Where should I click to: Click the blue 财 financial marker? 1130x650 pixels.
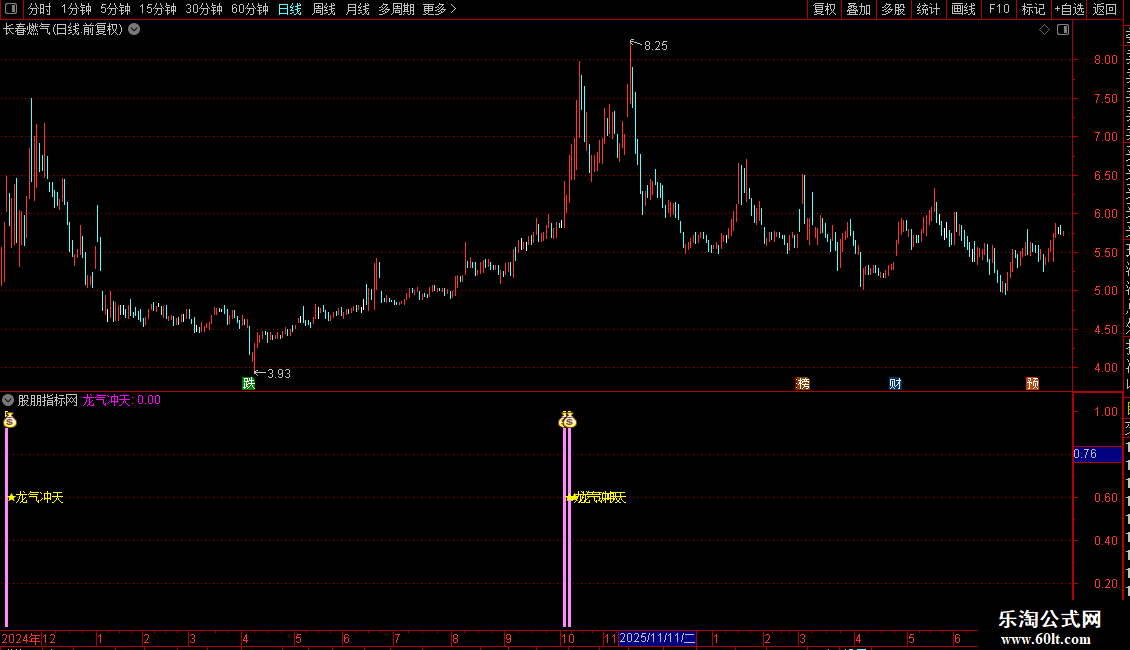[x=895, y=383]
